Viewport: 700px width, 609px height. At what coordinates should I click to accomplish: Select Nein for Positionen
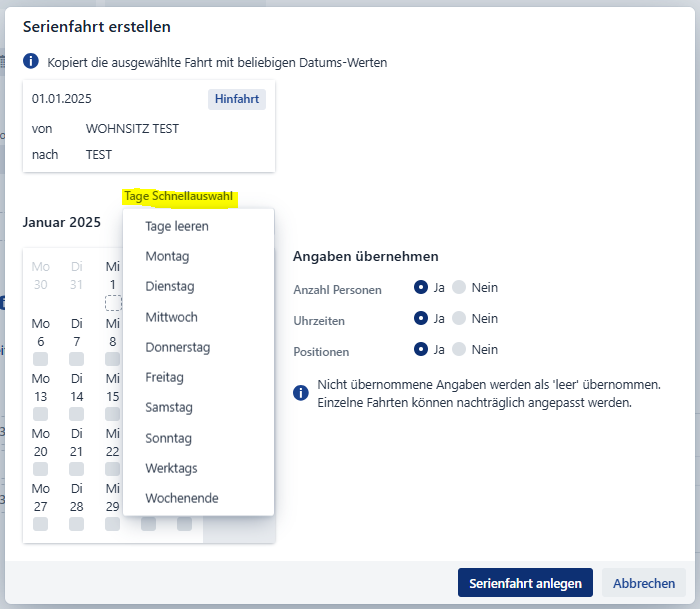tap(459, 349)
